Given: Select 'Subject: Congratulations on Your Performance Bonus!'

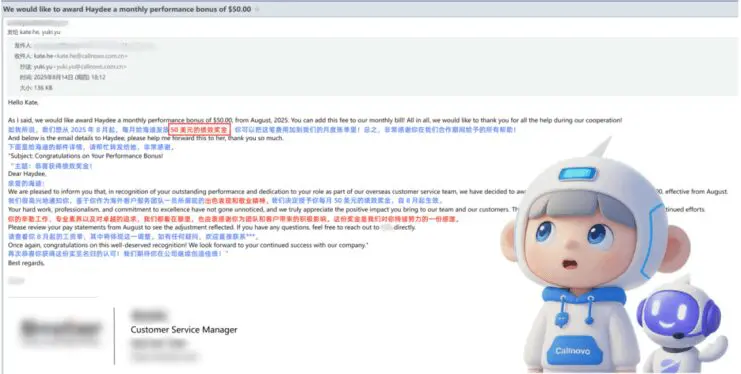Looking at the screenshot, I should 86,156.
